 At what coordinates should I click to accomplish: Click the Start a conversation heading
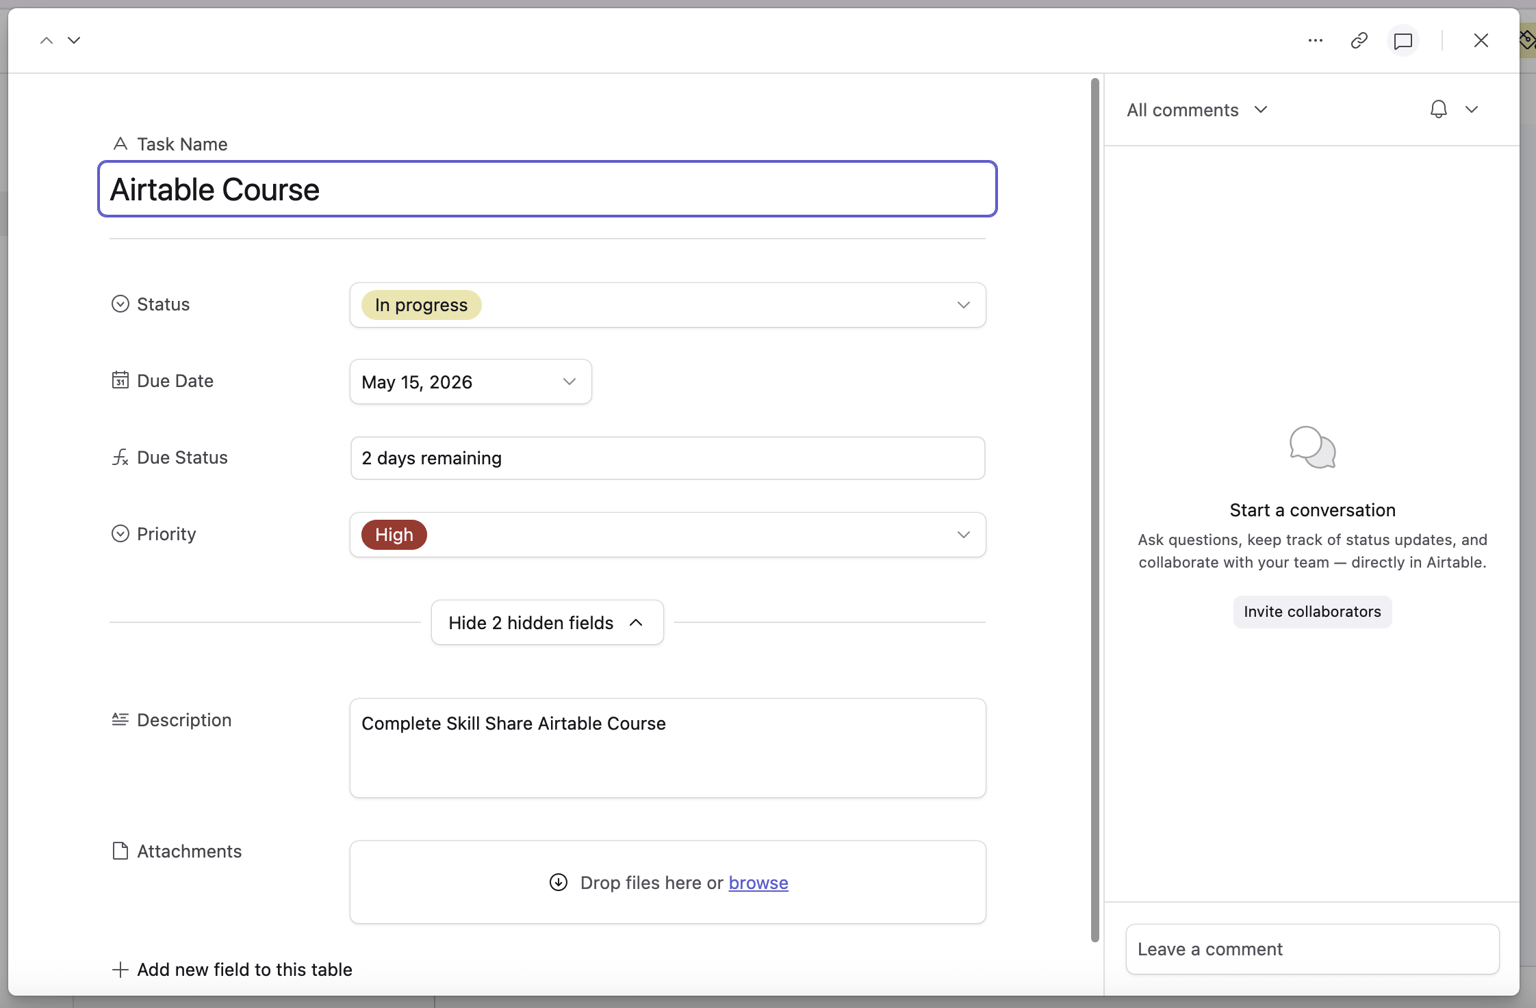(1312, 510)
